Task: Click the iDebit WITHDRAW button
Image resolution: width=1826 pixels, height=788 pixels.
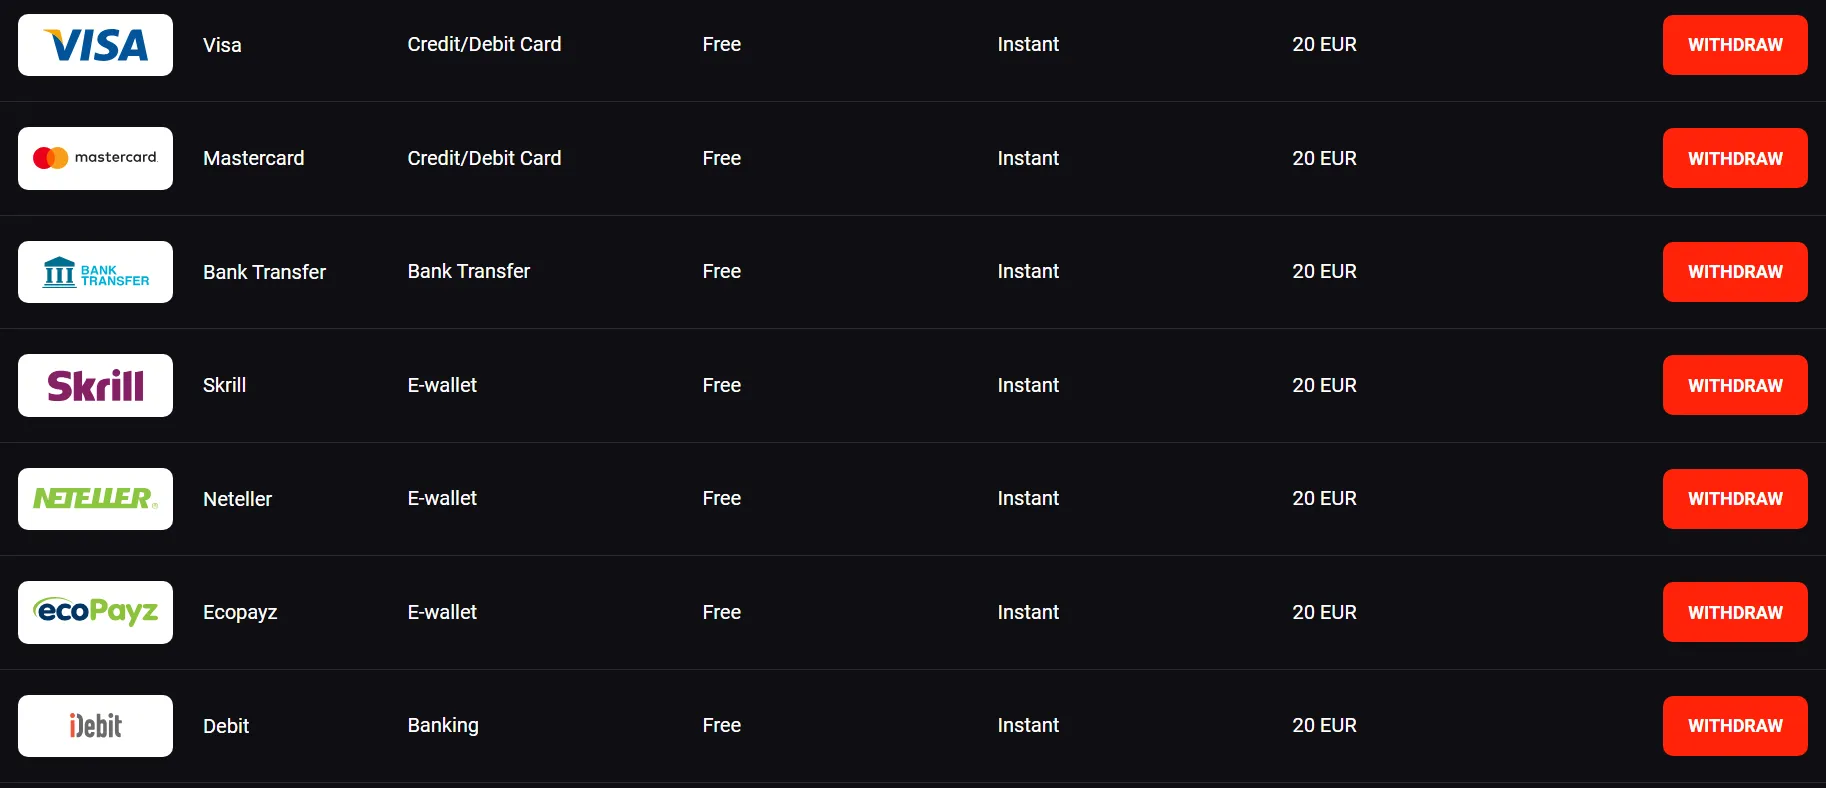Action: [1734, 725]
